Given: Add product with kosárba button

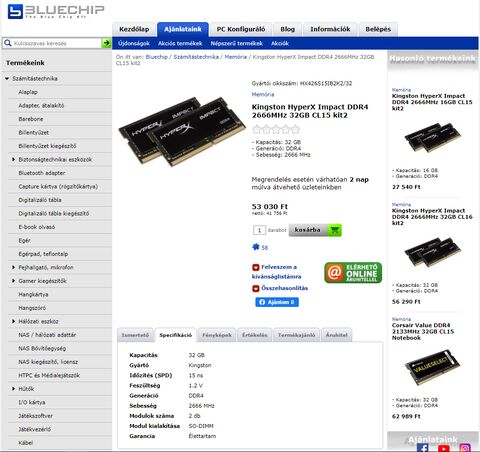Looking at the screenshot, I should 315,230.
